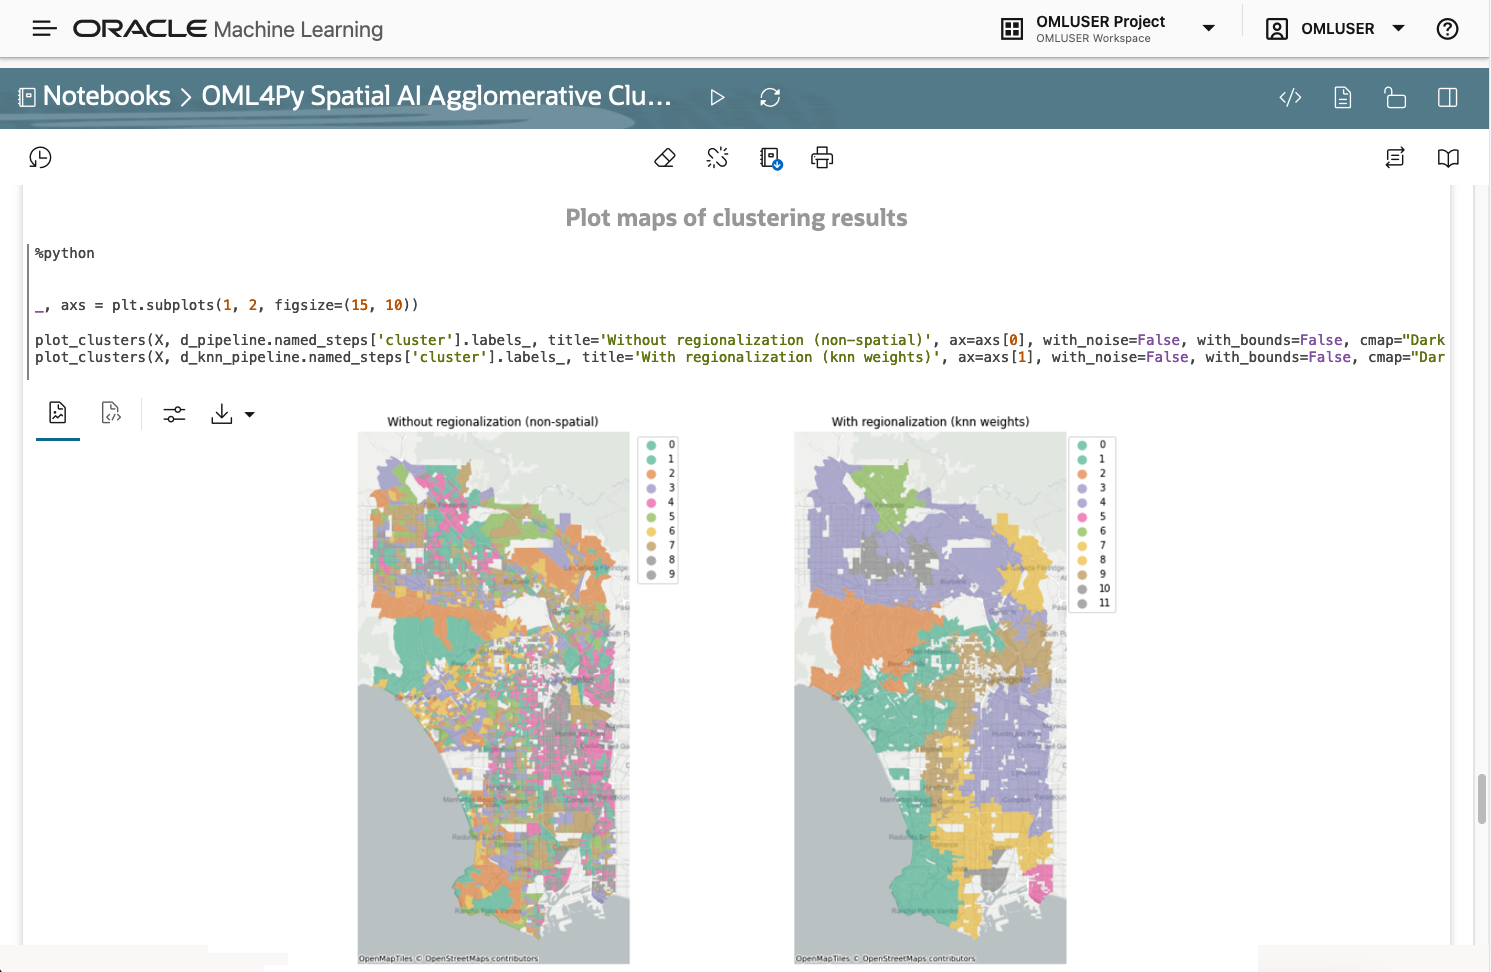Run all paragraphs with the play icon
This screenshot has width=1491, height=972.
(717, 97)
